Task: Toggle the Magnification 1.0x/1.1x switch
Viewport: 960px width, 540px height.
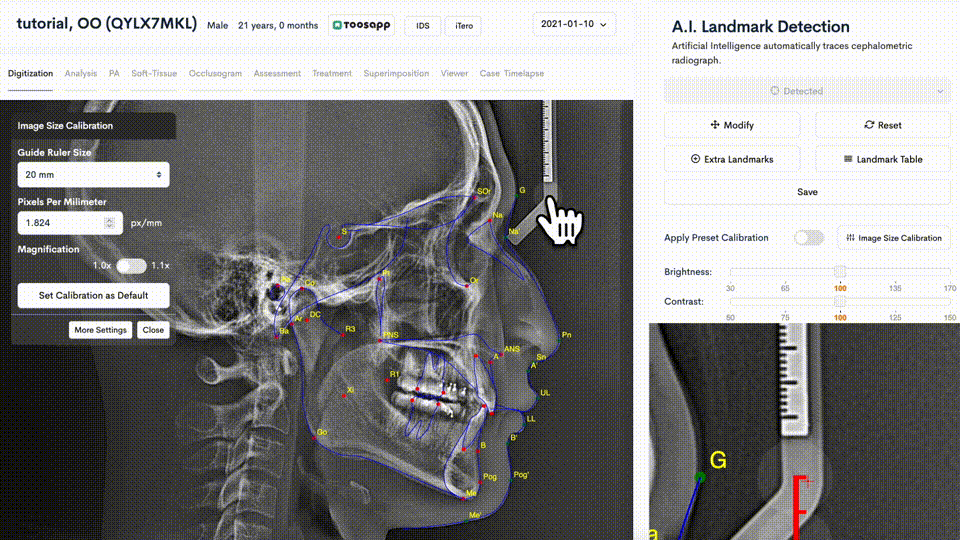Action: point(131,266)
